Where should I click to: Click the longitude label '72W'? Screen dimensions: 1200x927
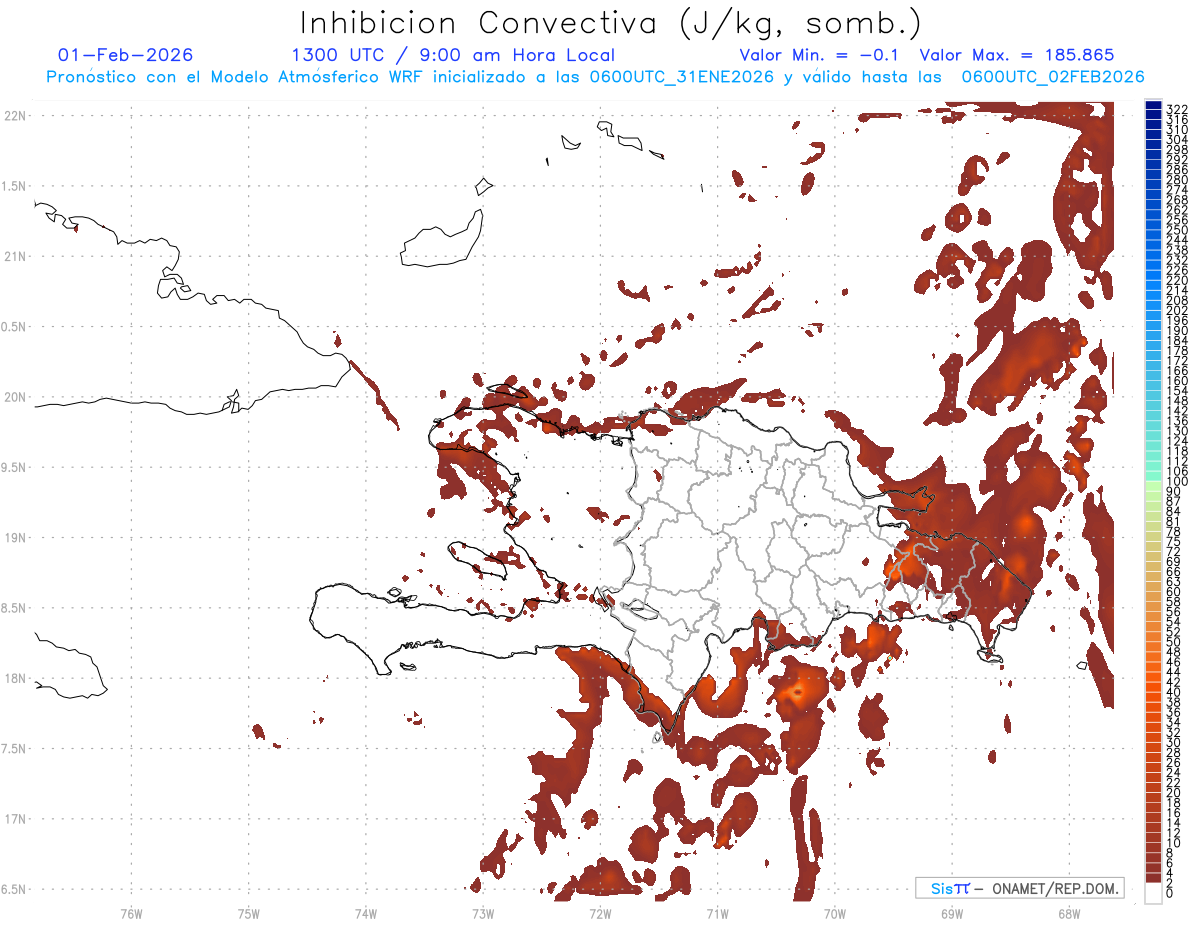(x=600, y=913)
